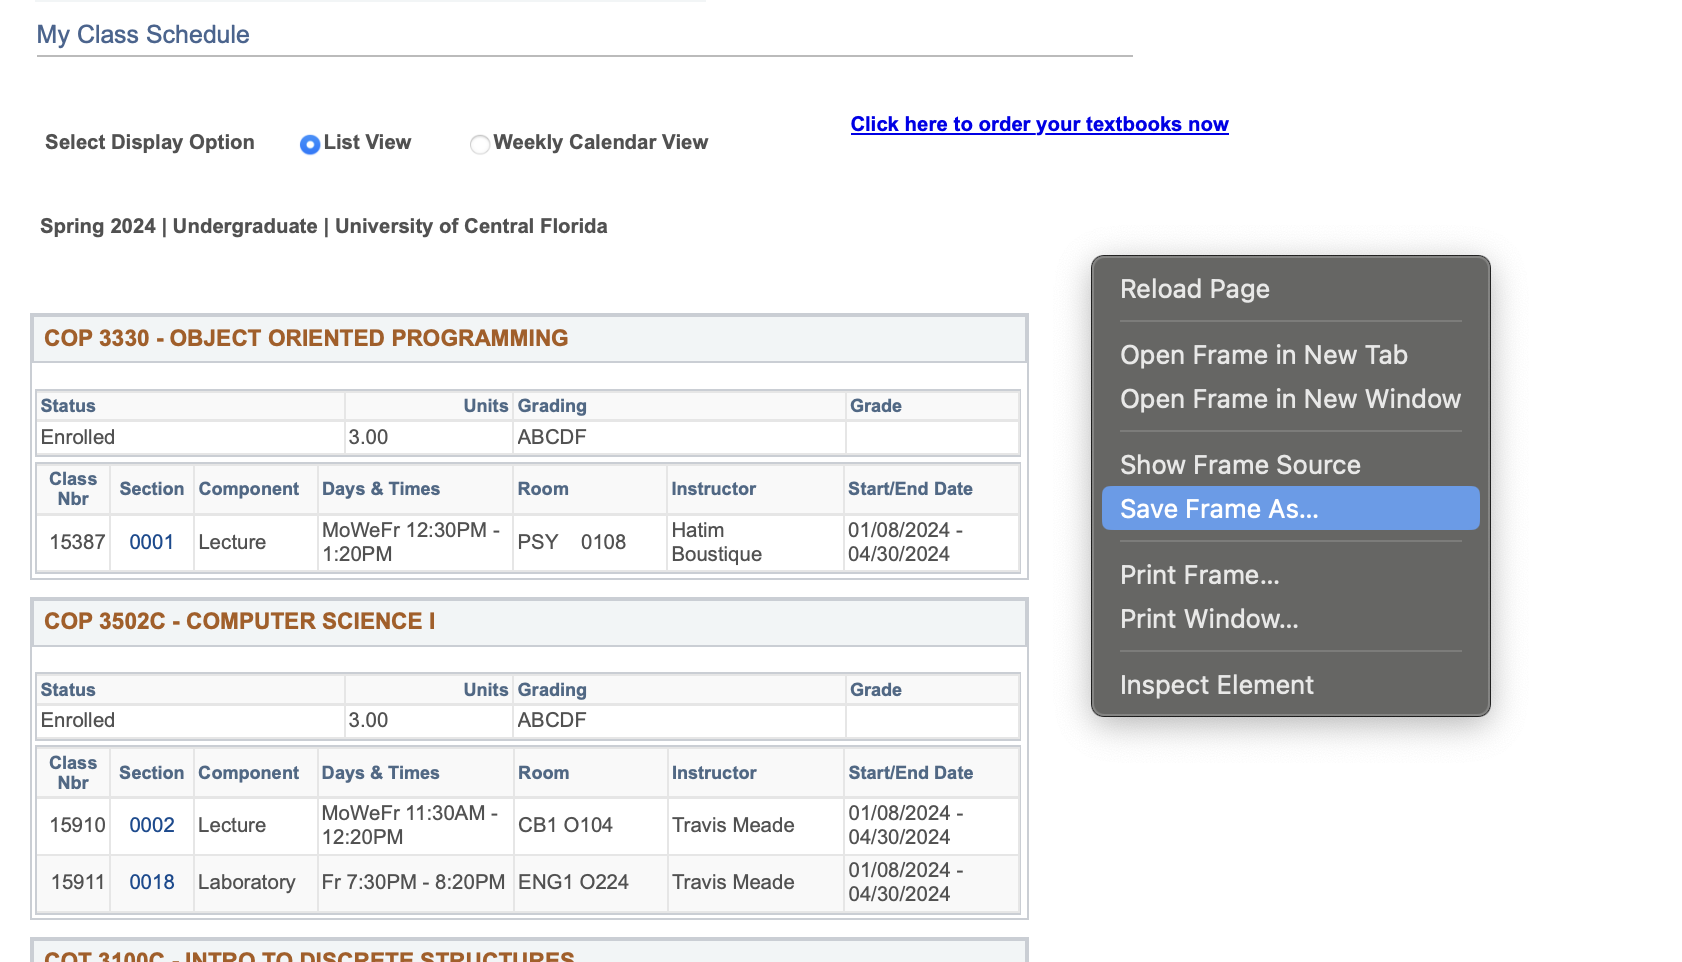This screenshot has width=1682, height=962.
Task: Click the COP 3330 Object Oriented Programming header
Action: click(x=306, y=338)
